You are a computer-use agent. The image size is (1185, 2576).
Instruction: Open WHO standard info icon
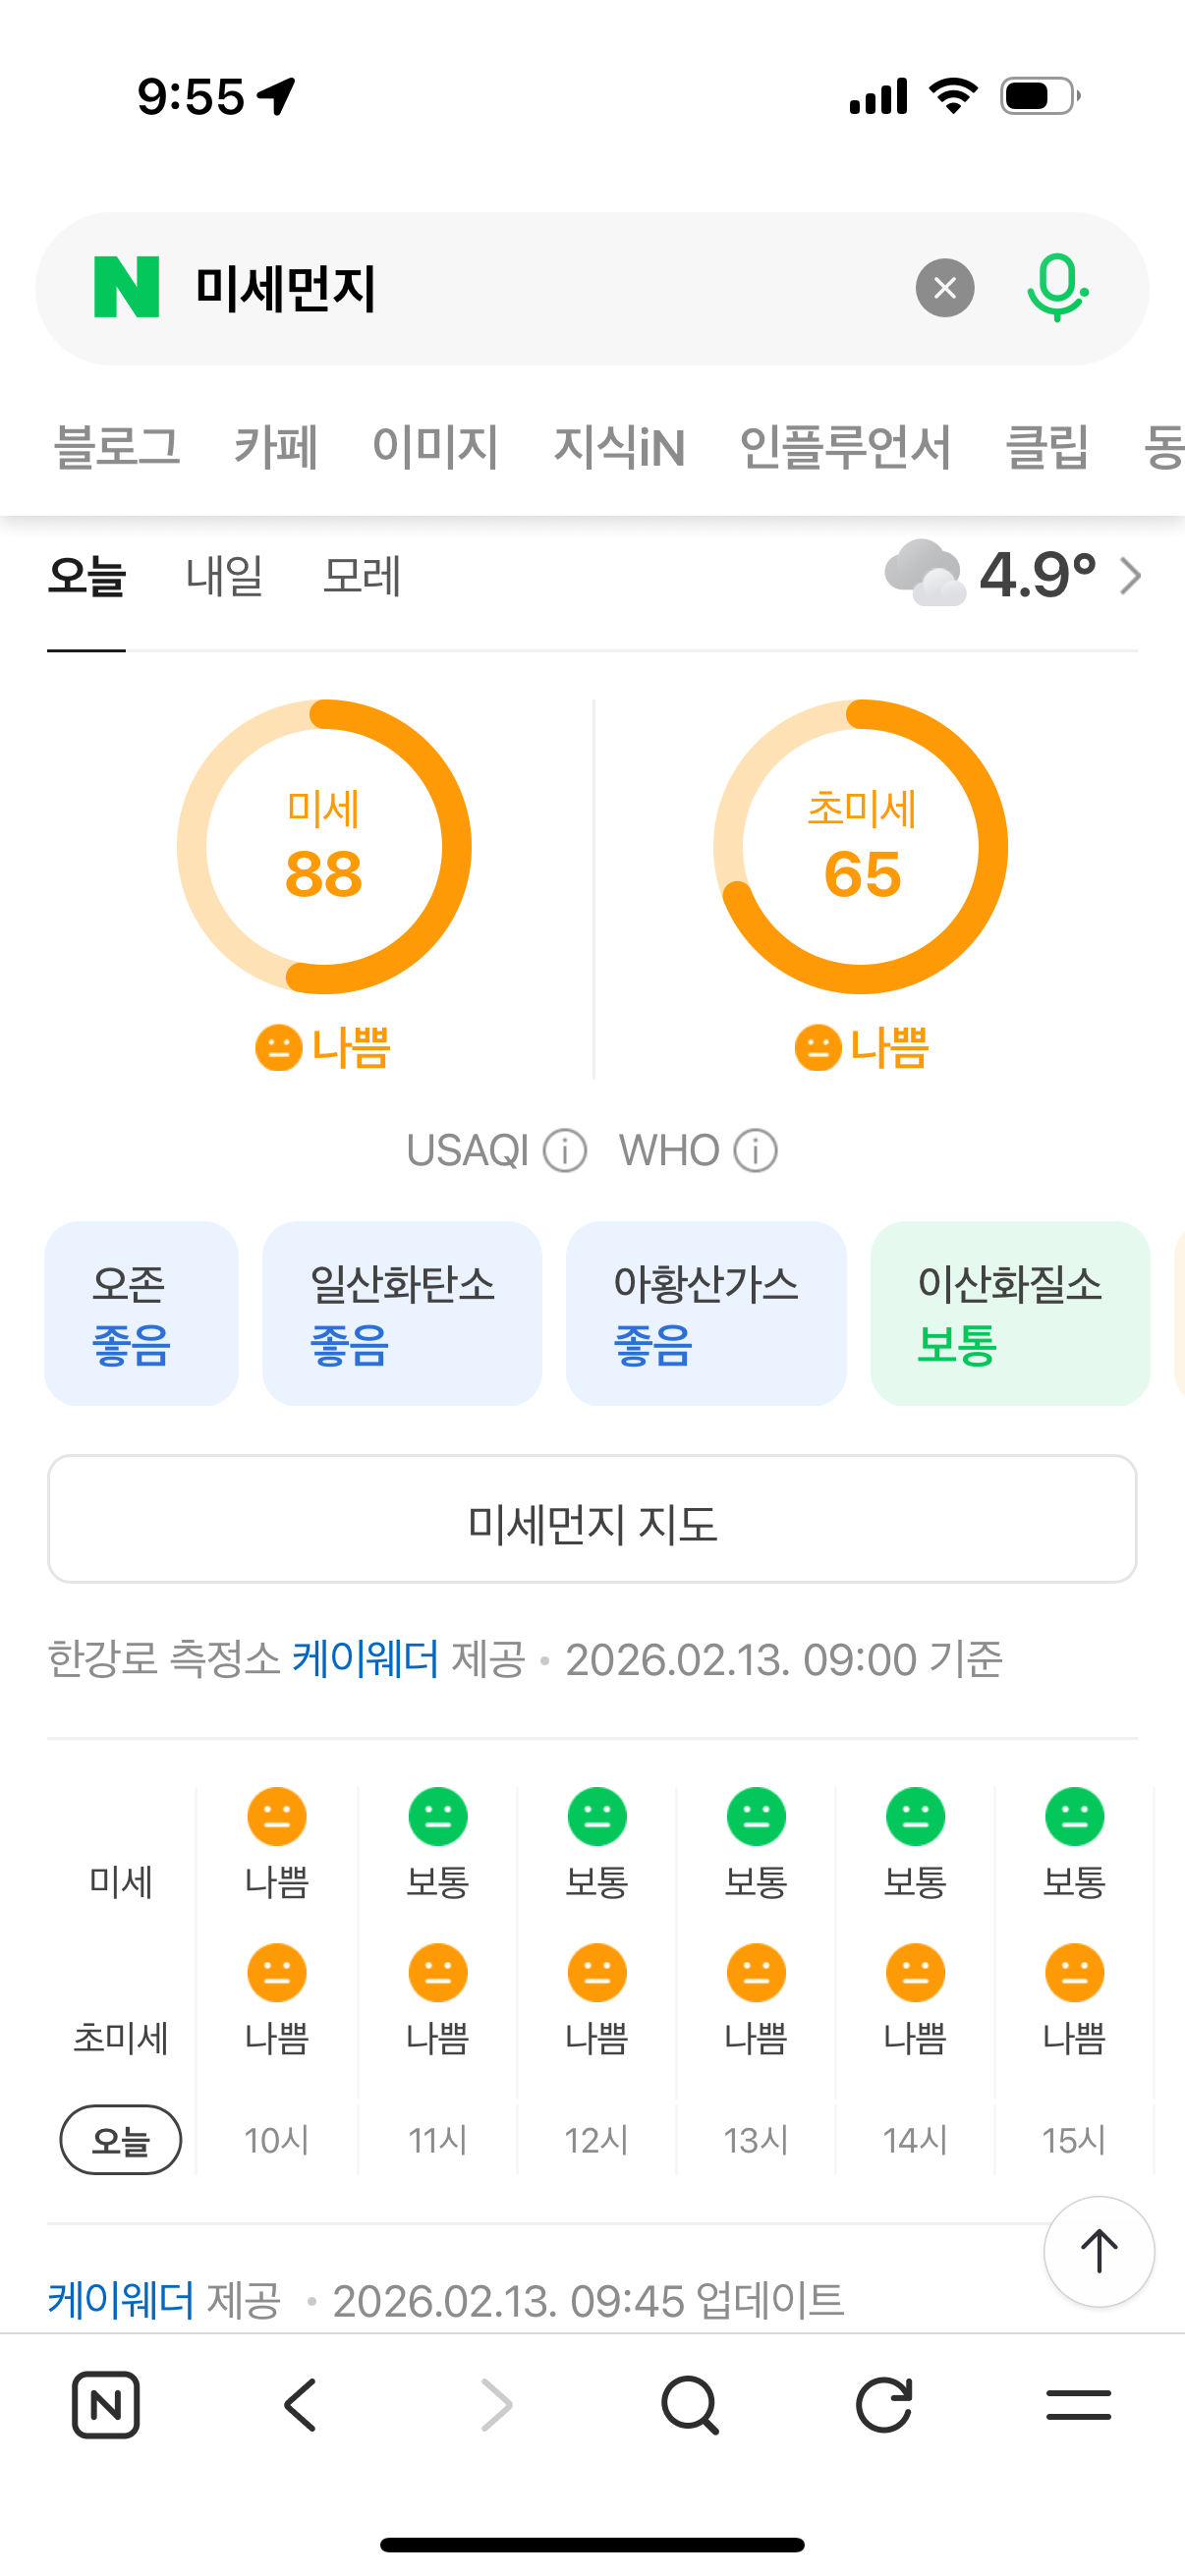[756, 1150]
